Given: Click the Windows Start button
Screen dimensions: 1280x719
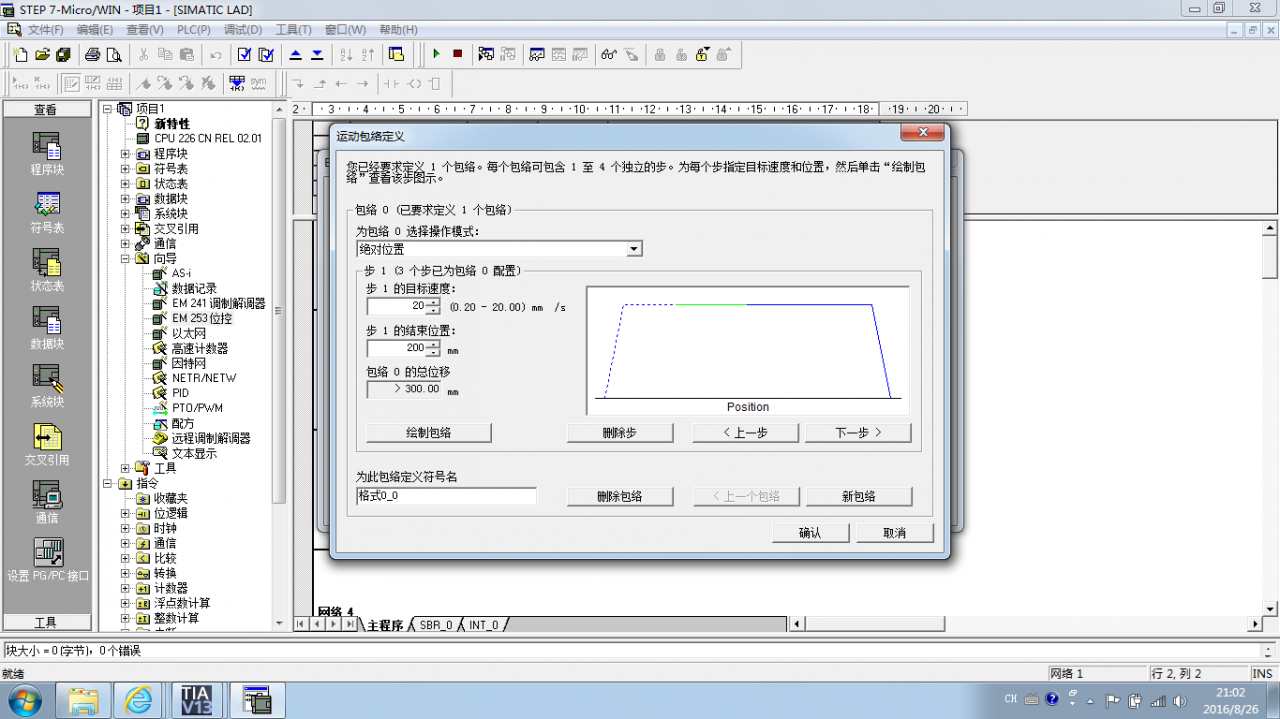Looking at the screenshot, I should [x=23, y=699].
